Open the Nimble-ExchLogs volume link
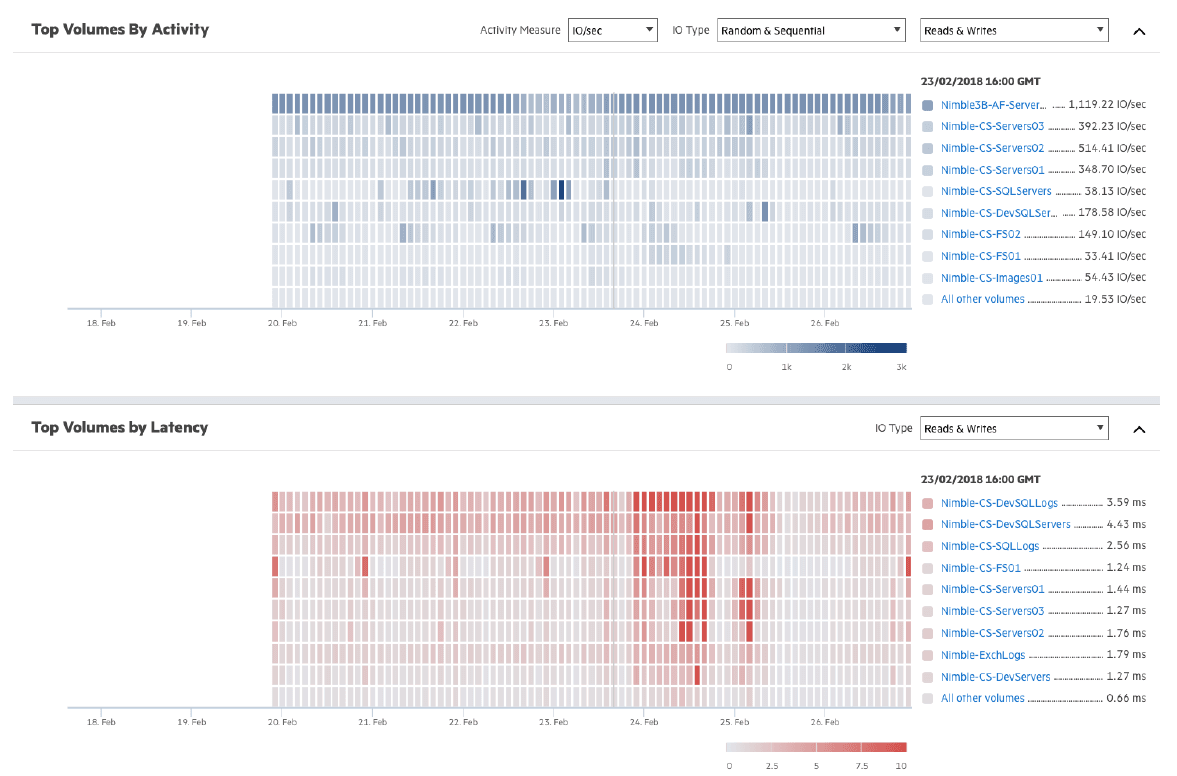This screenshot has height=776, width=1177. tap(983, 654)
